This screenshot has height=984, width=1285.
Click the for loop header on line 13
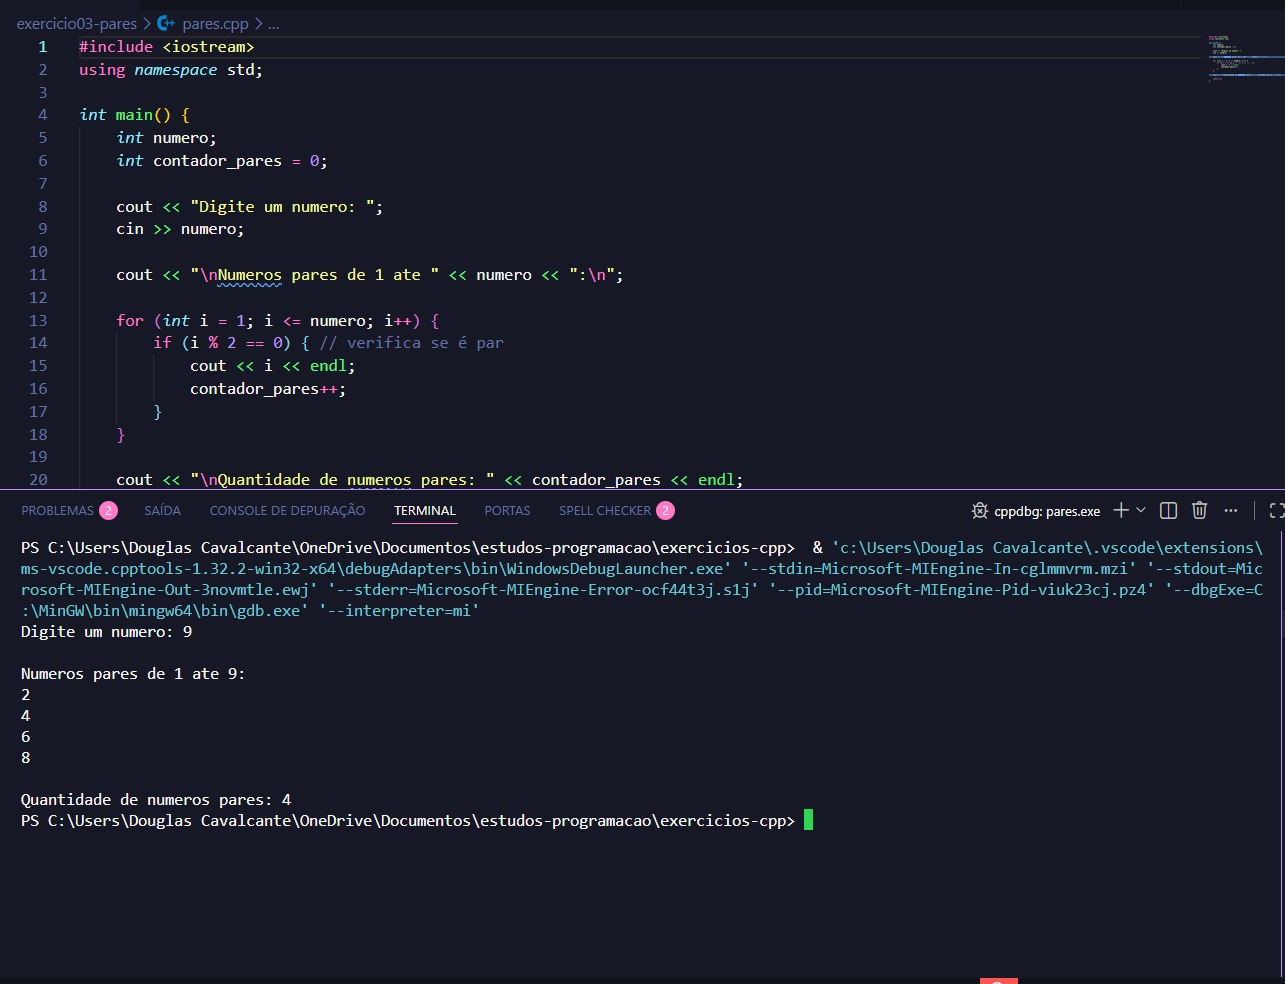pyautogui.click(x=278, y=321)
